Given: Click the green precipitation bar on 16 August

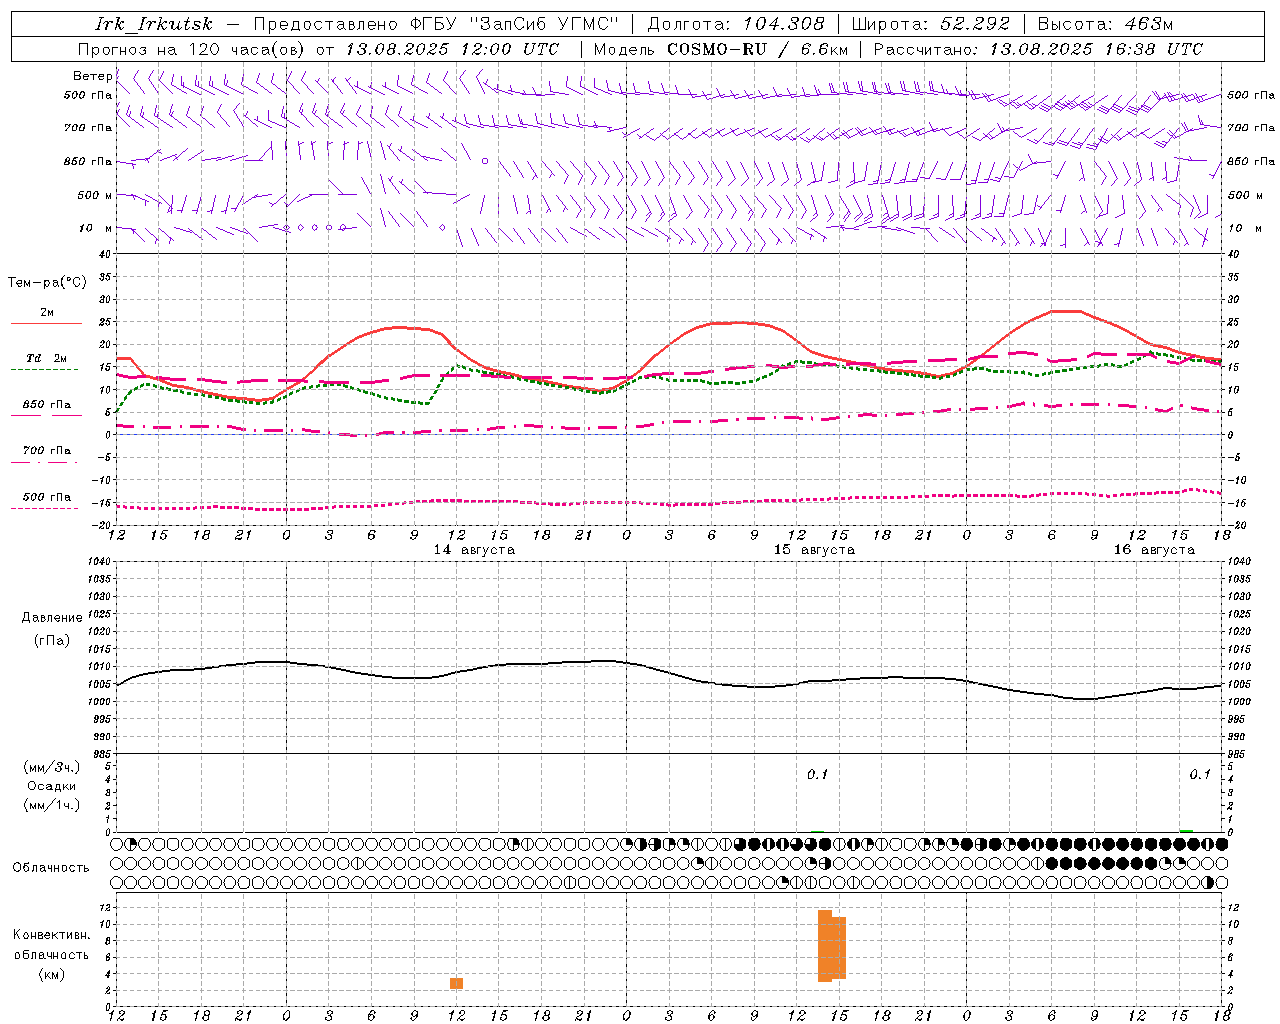Looking at the screenshot, I should pyautogui.click(x=1186, y=830).
